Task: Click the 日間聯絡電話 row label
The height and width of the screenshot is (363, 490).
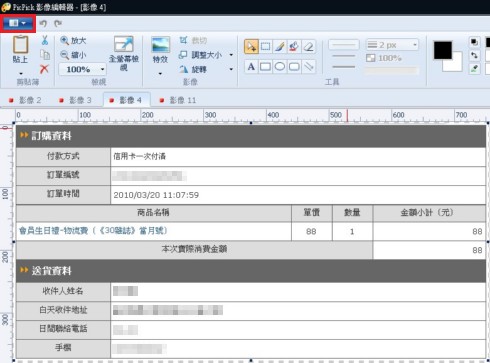Action: click(63, 329)
